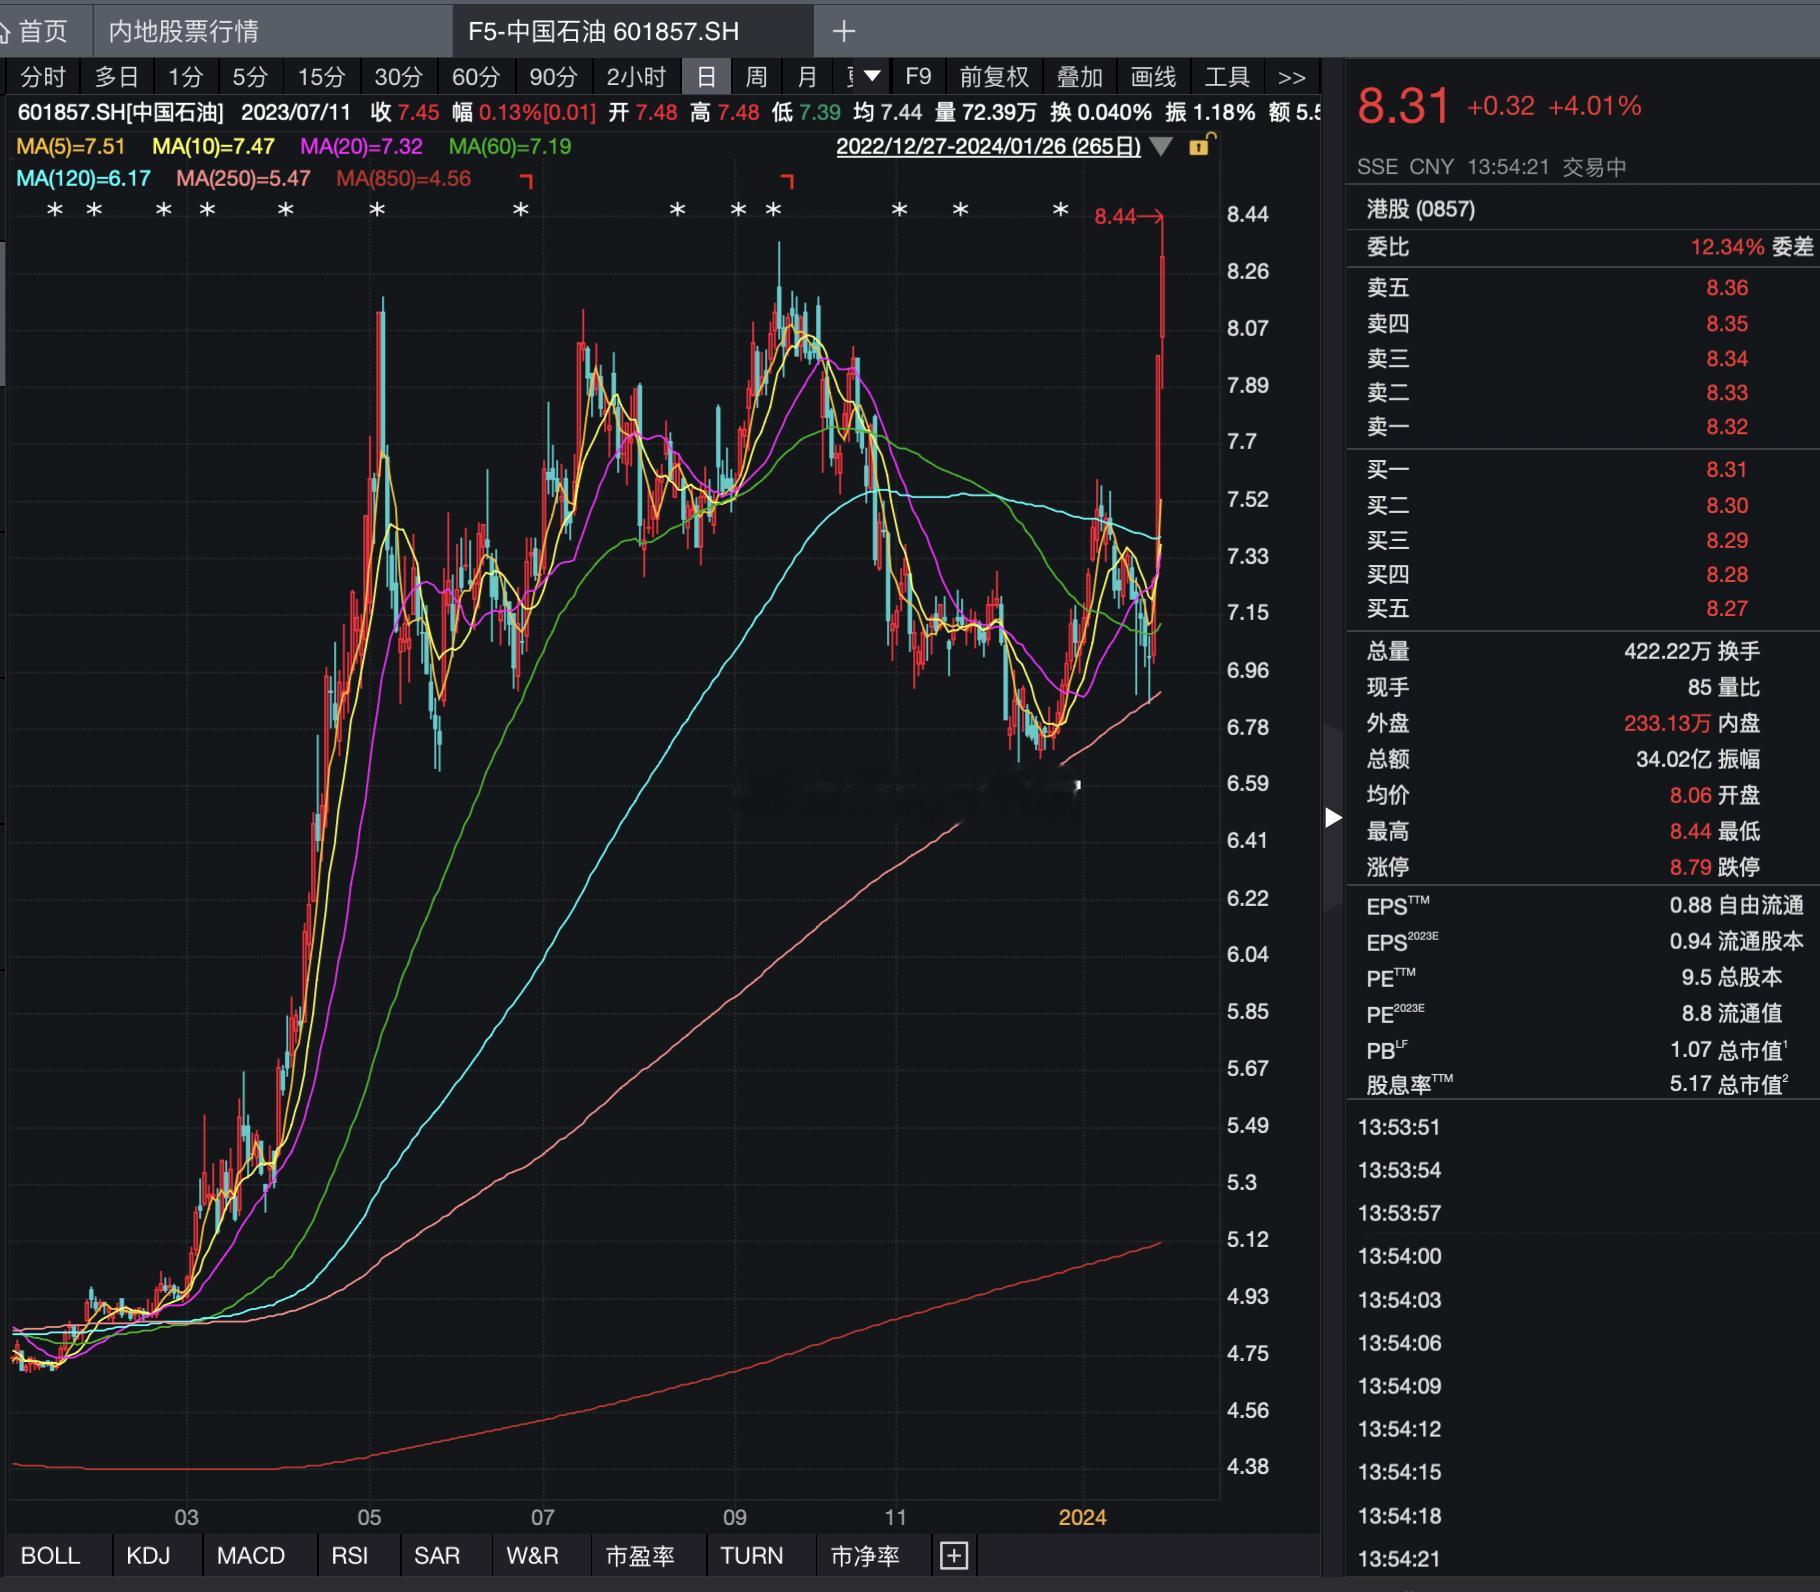
Task: Click tick time row 13:54:21
Action: pyautogui.click(x=1399, y=1559)
